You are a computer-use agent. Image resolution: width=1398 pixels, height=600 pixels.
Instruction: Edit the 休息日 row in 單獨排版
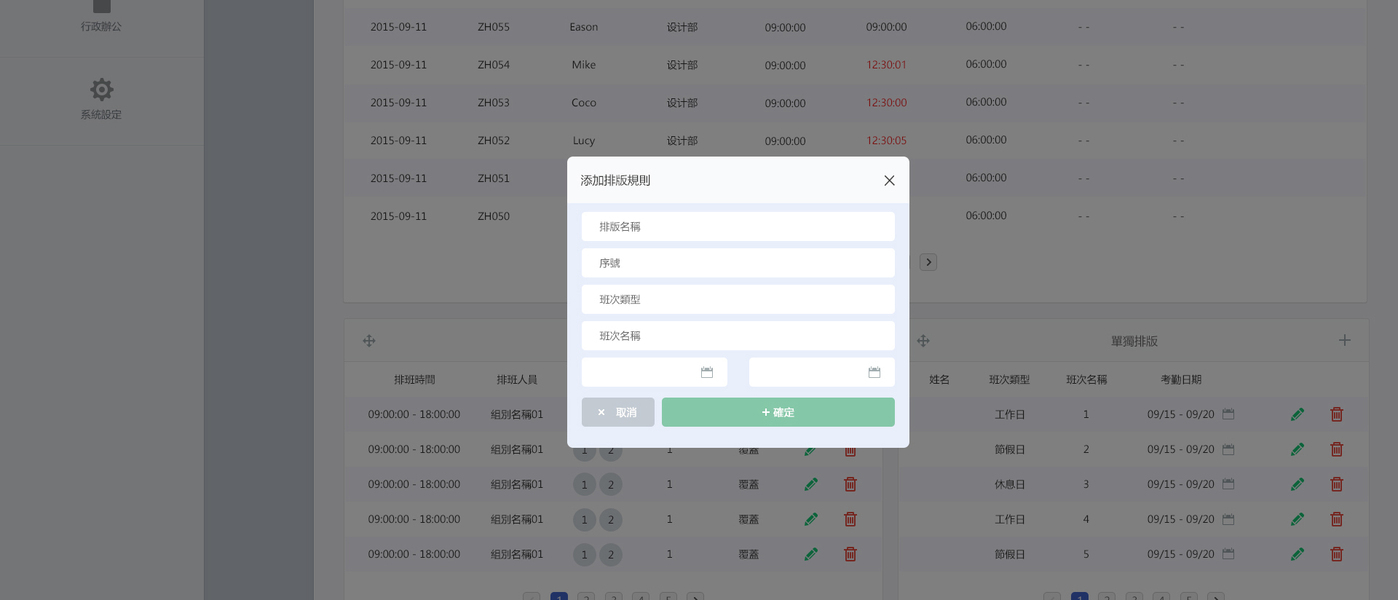pos(1297,484)
